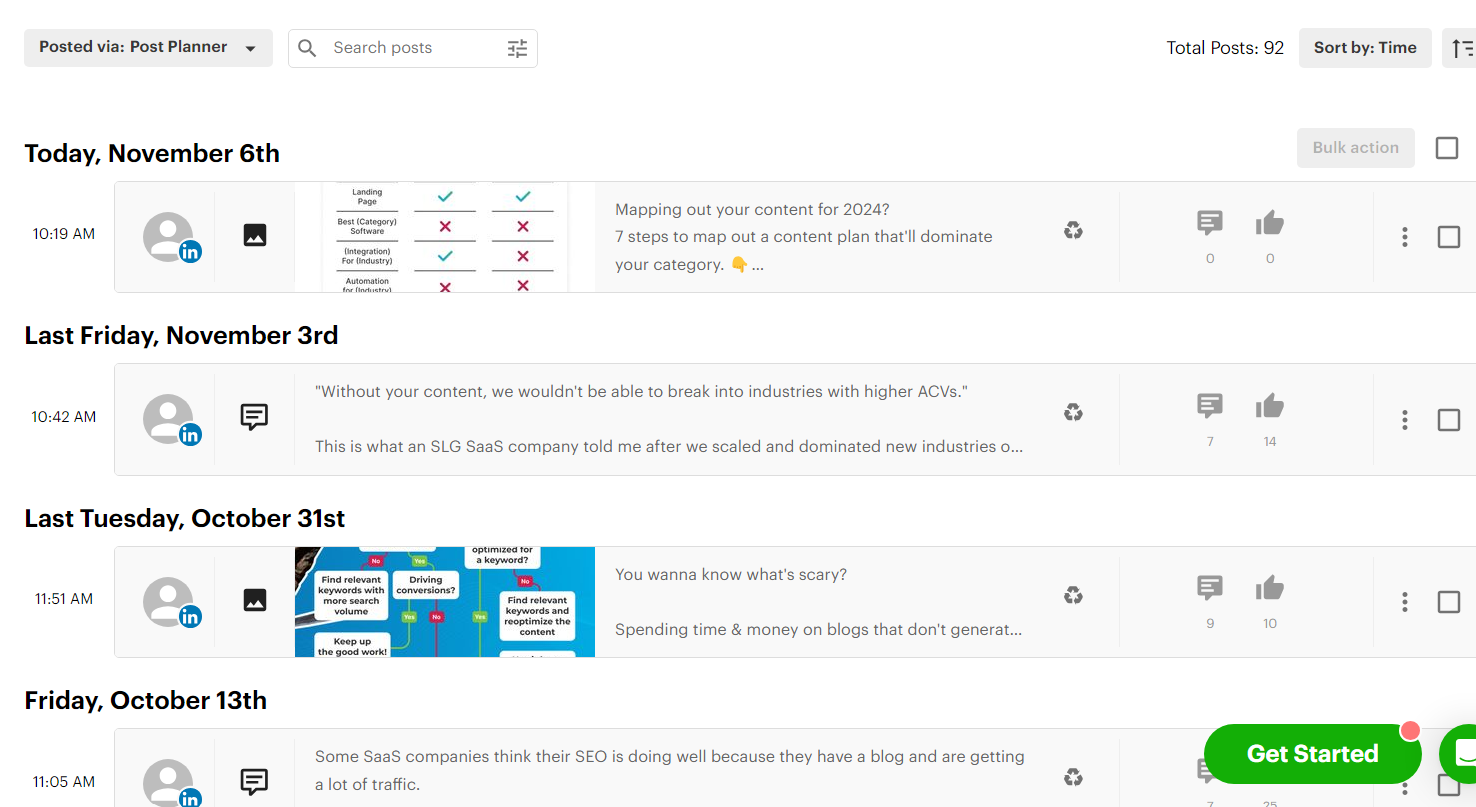Click the 10:42 AM timestamp

[x=64, y=417]
